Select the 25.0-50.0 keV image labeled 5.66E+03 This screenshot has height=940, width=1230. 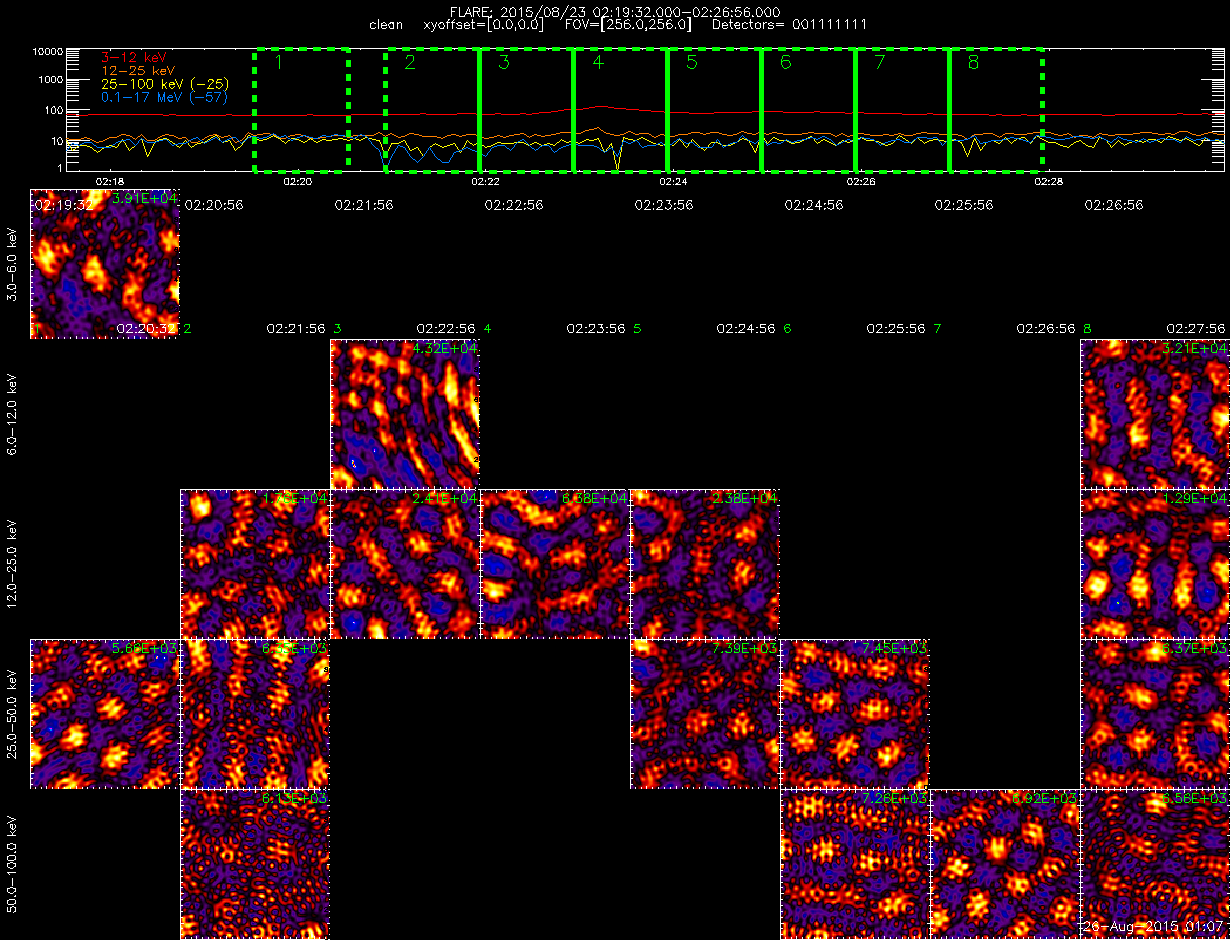pos(105,714)
